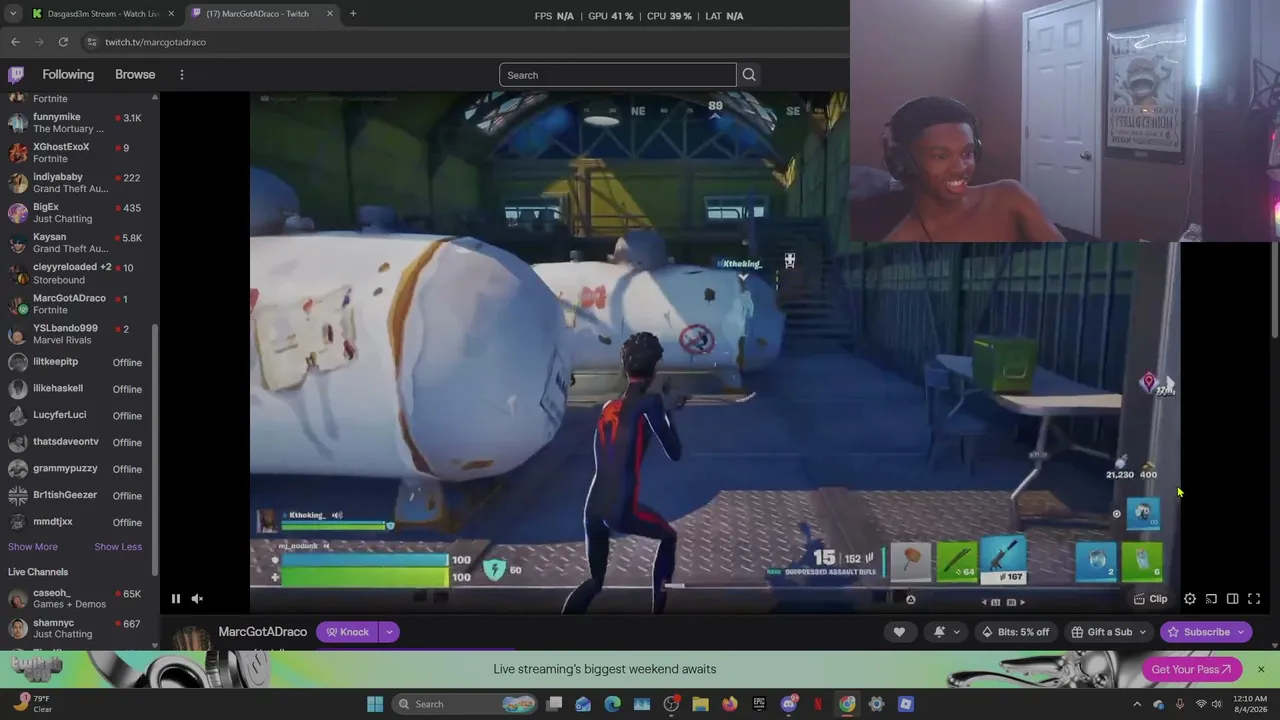The width and height of the screenshot is (1280, 720).
Task: Pause the Twitch stream video
Action: pos(175,599)
